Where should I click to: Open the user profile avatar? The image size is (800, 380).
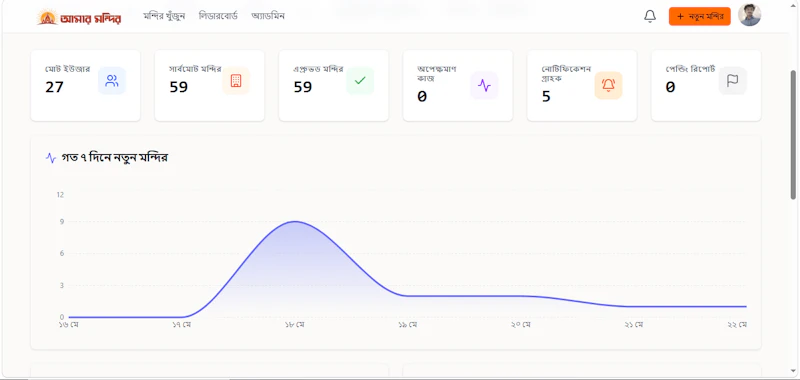click(x=749, y=15)
